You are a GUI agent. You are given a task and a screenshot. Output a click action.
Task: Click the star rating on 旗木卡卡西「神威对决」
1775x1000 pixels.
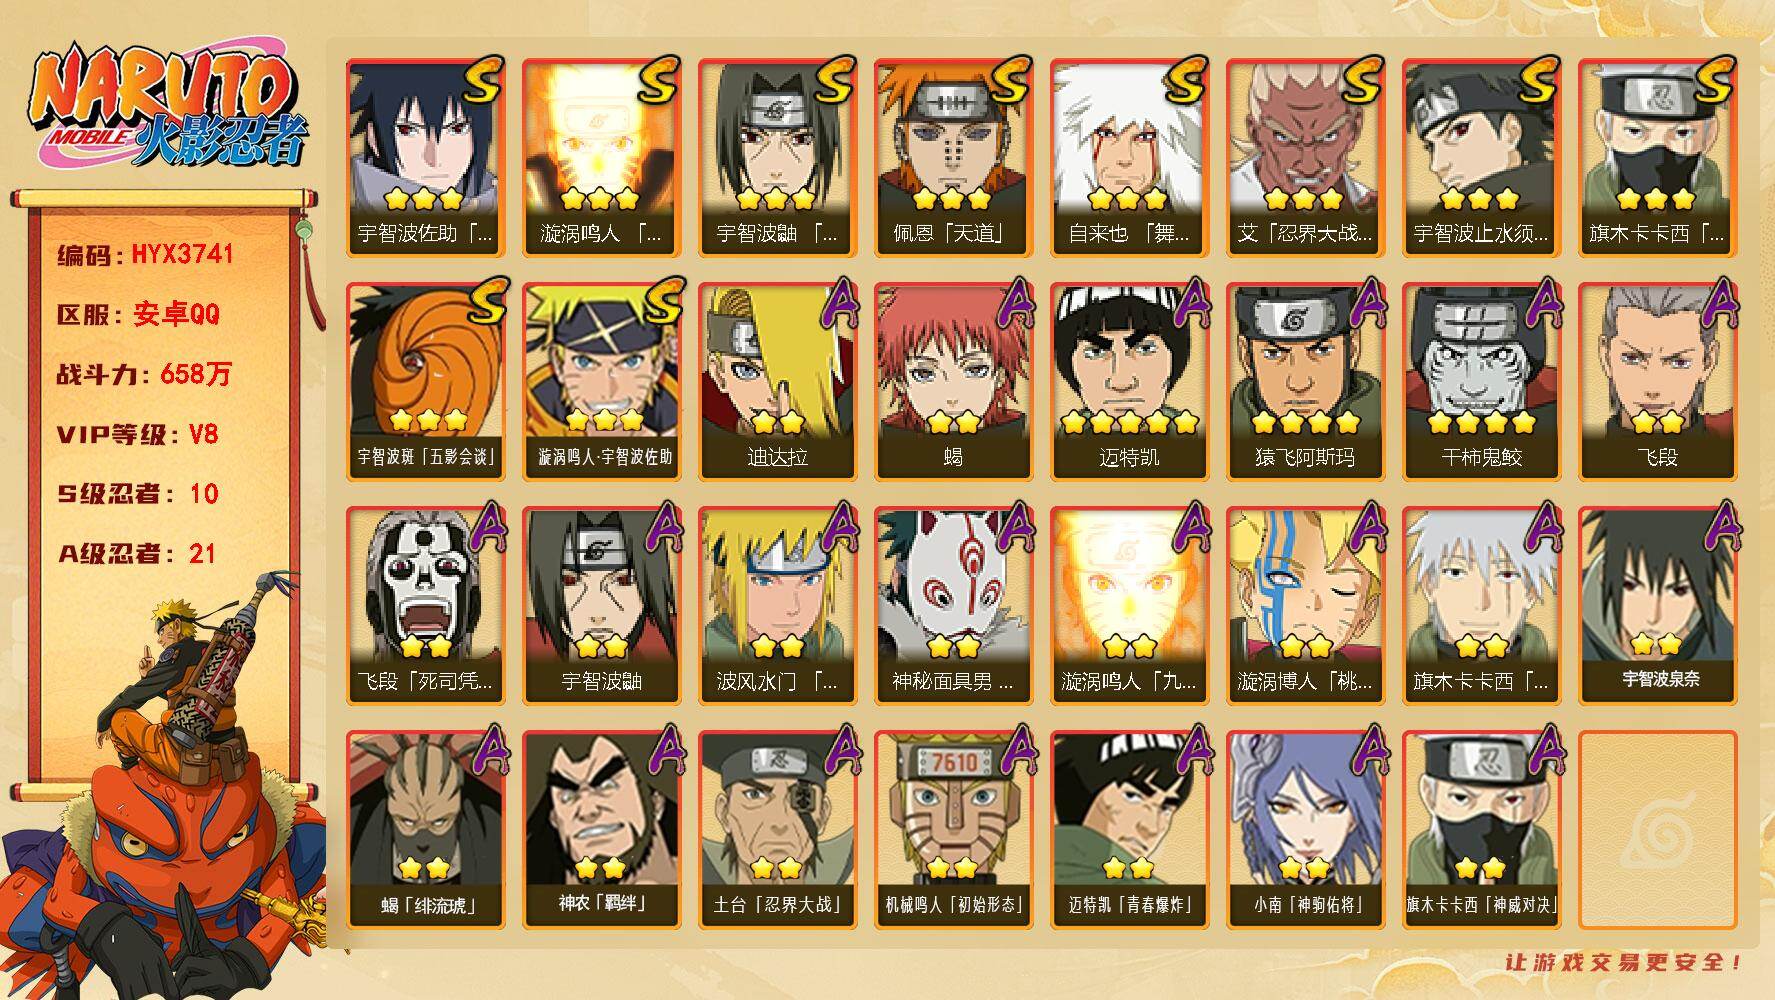pos(1481,868)
